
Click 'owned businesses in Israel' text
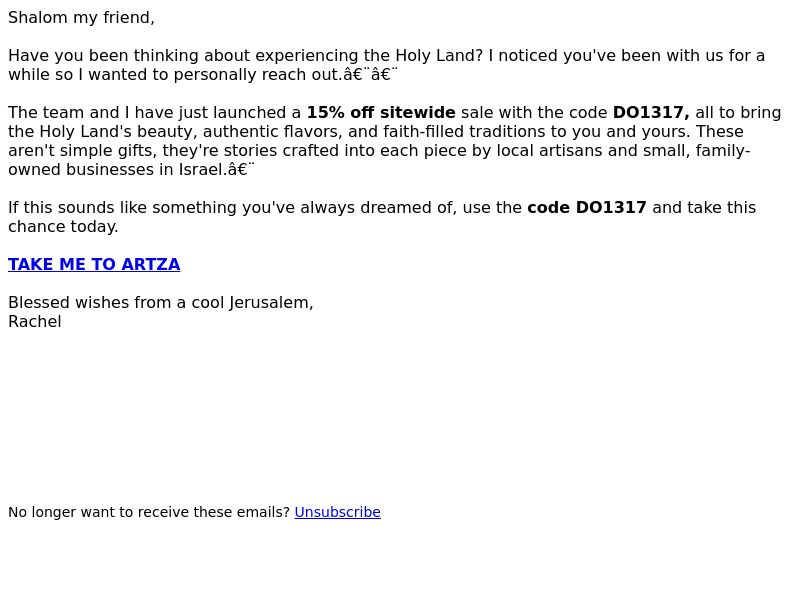[116, 169]
